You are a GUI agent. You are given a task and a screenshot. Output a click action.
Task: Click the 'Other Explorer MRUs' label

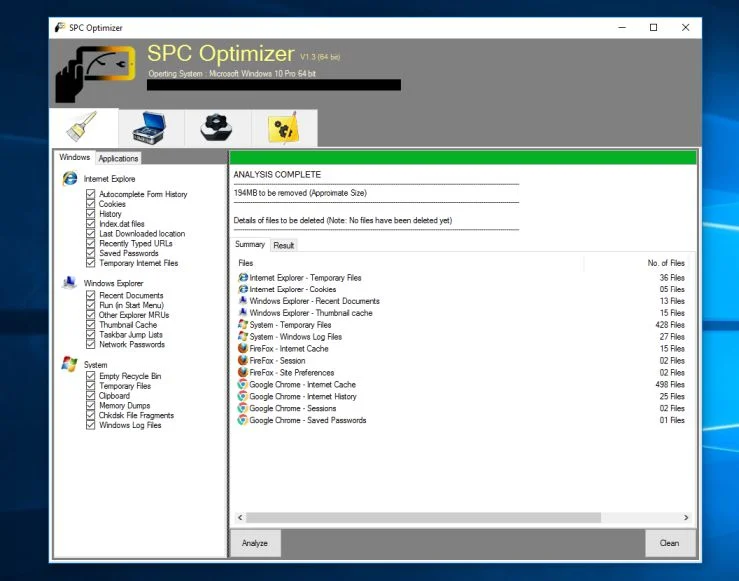[x=134, y=315]
